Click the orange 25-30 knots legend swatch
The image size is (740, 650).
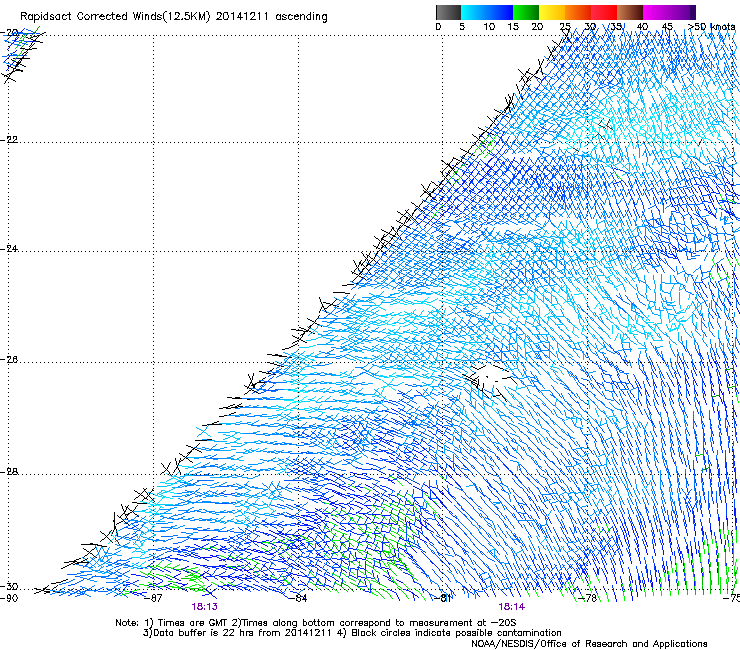(578, 12)
